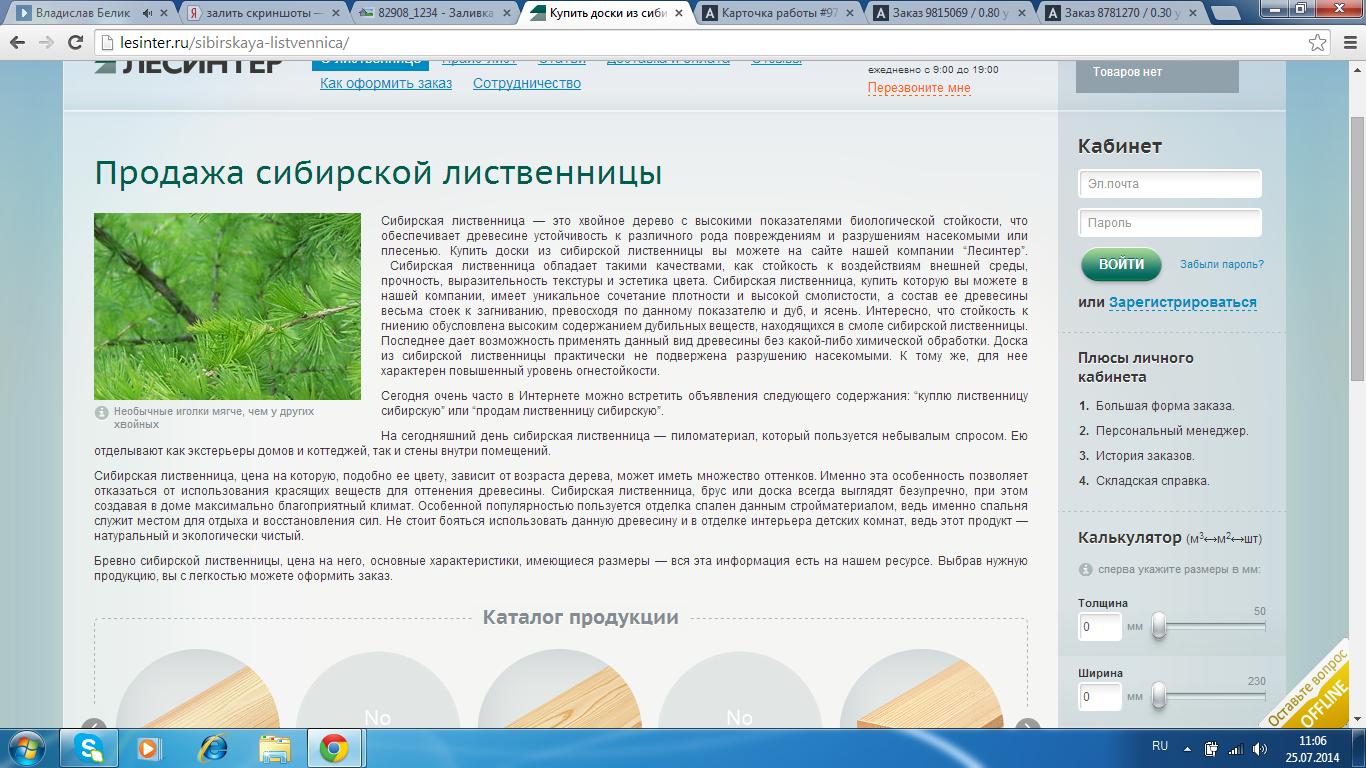The height and width of the screenshot is (768, 1366).
Task: Click the Пароль input field
Action: (1170, 223)
